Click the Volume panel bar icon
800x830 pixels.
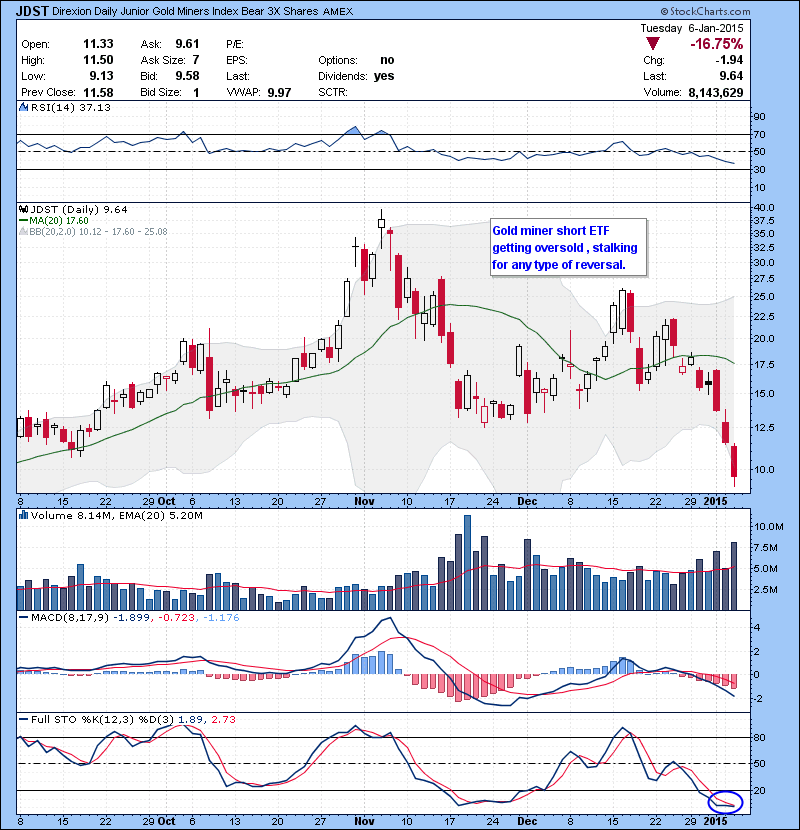[x=23, y=515]
